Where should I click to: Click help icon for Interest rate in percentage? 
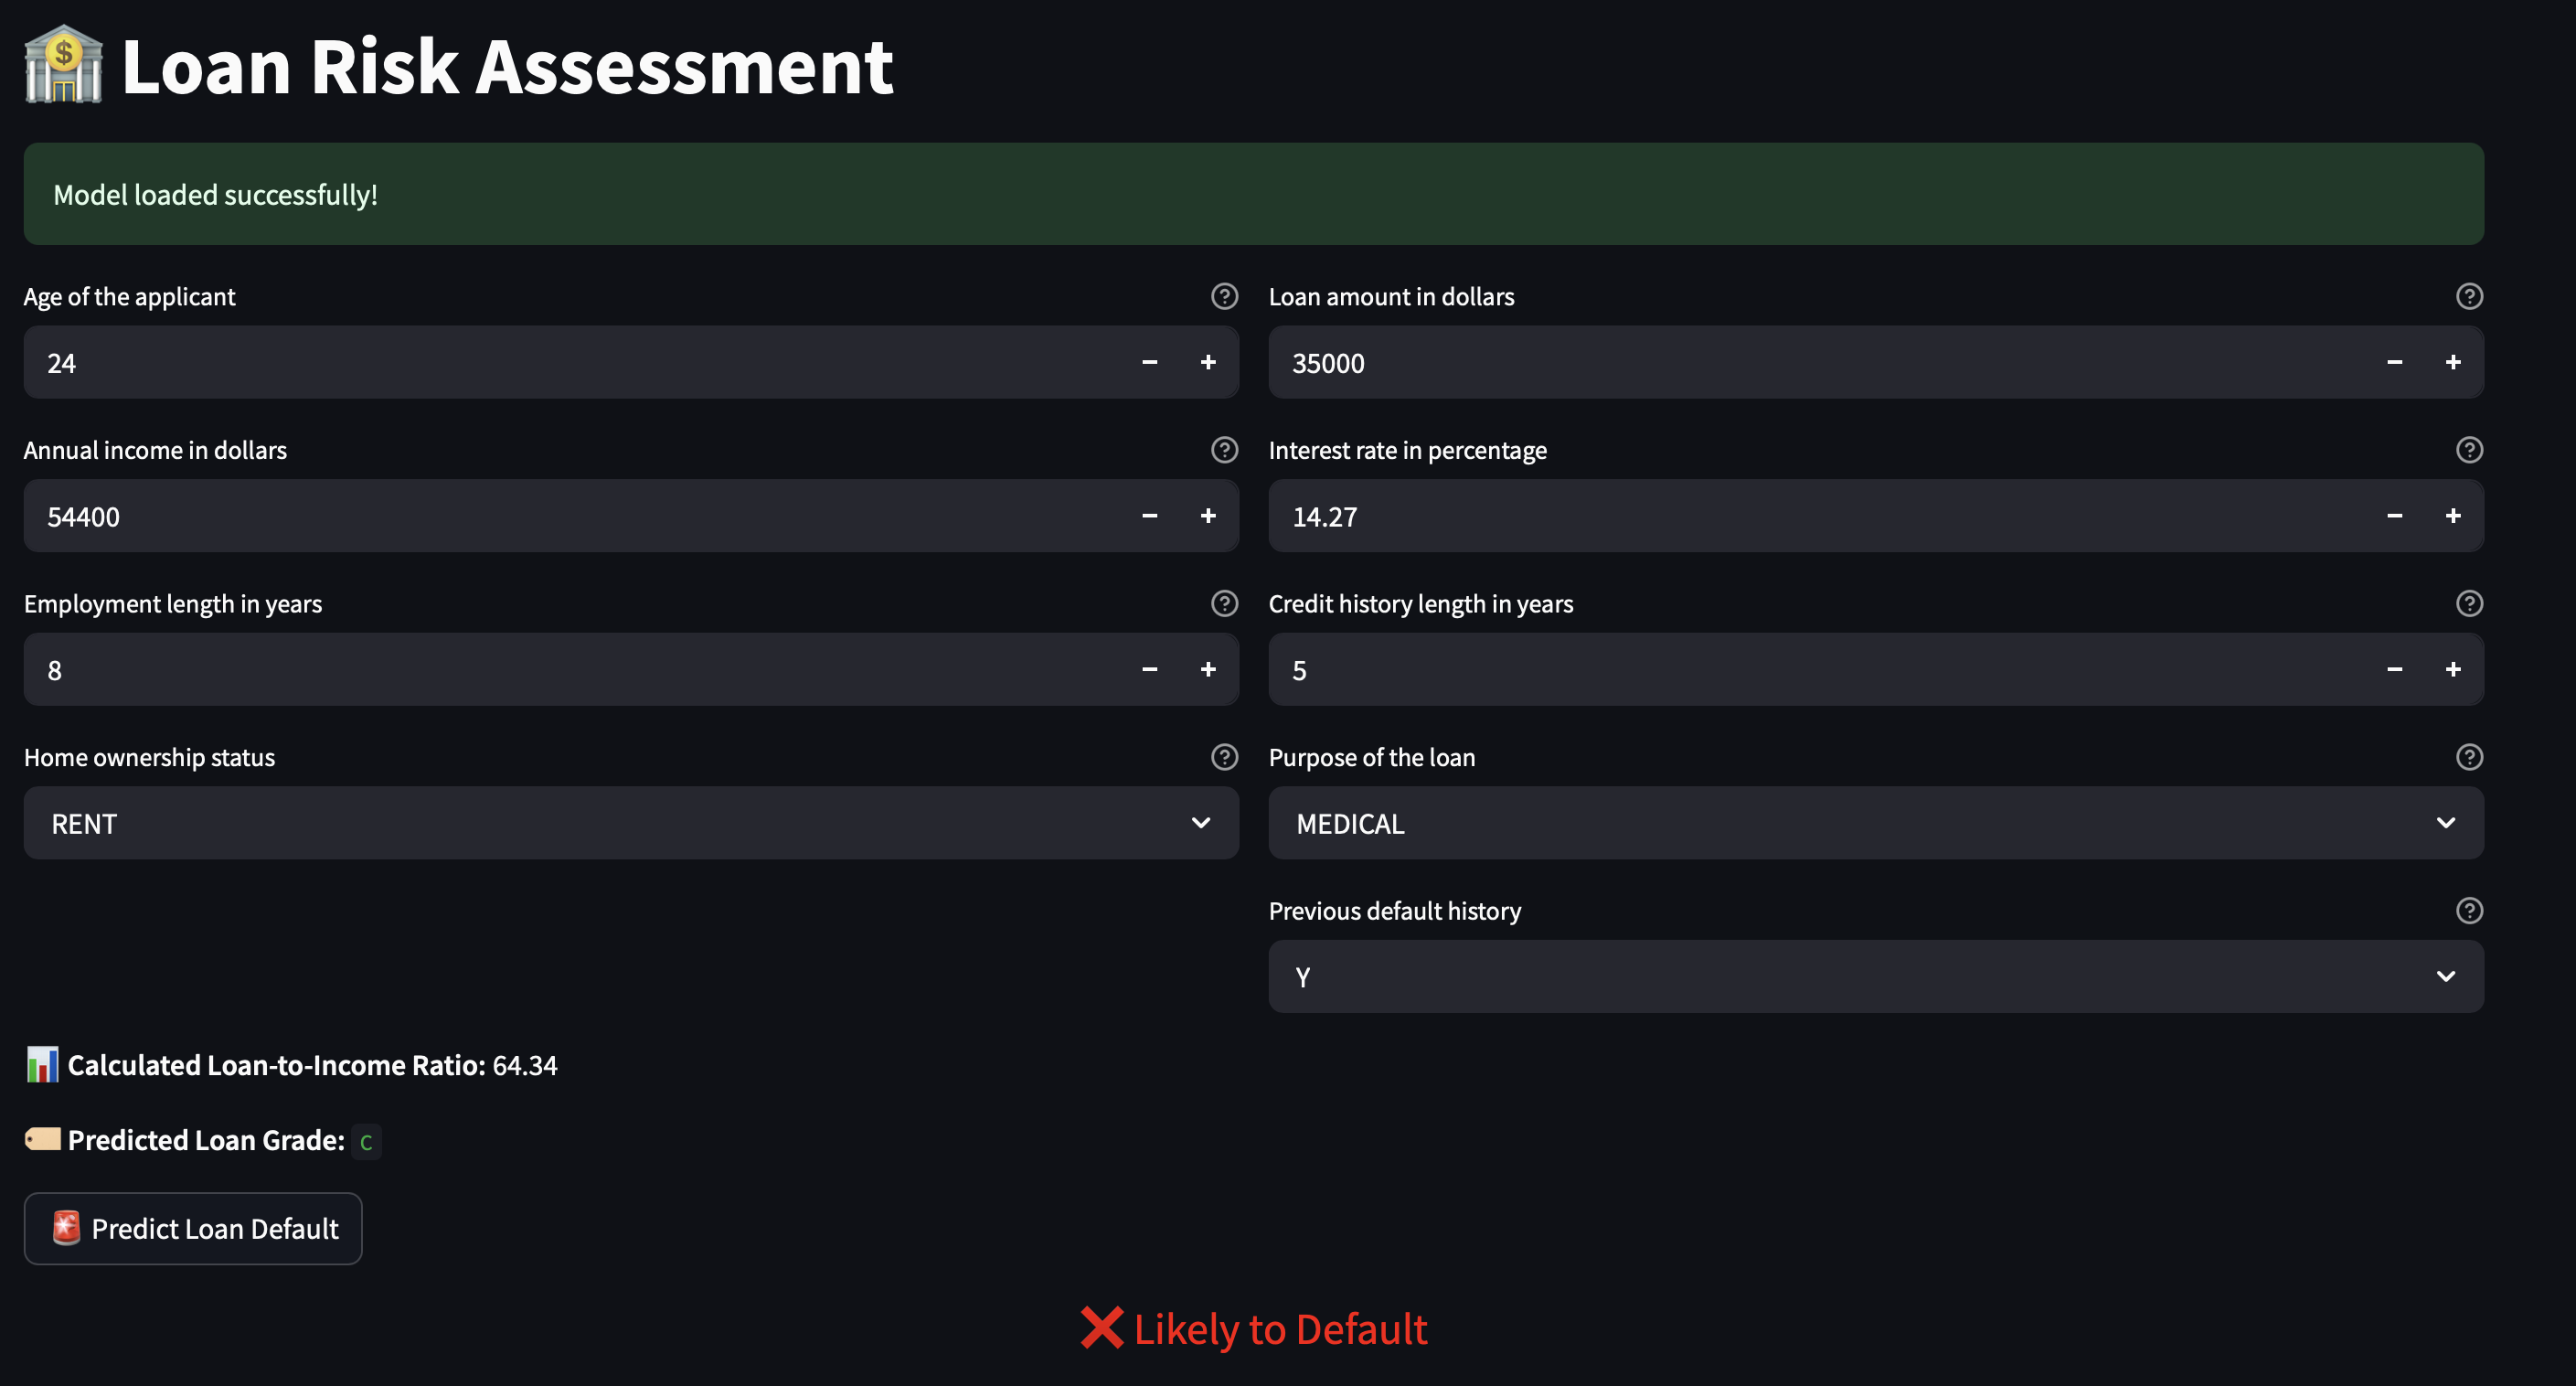tap(2469, 450)
